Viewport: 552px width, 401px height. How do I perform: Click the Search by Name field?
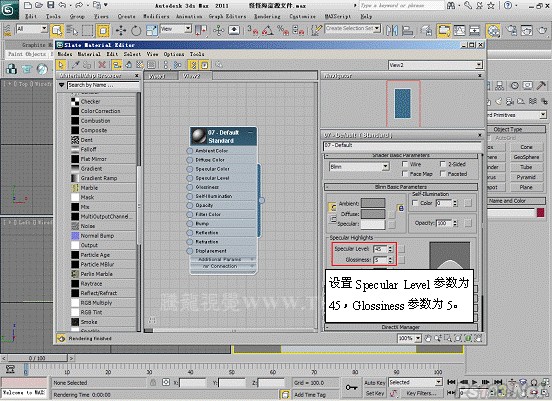point(104,85)
